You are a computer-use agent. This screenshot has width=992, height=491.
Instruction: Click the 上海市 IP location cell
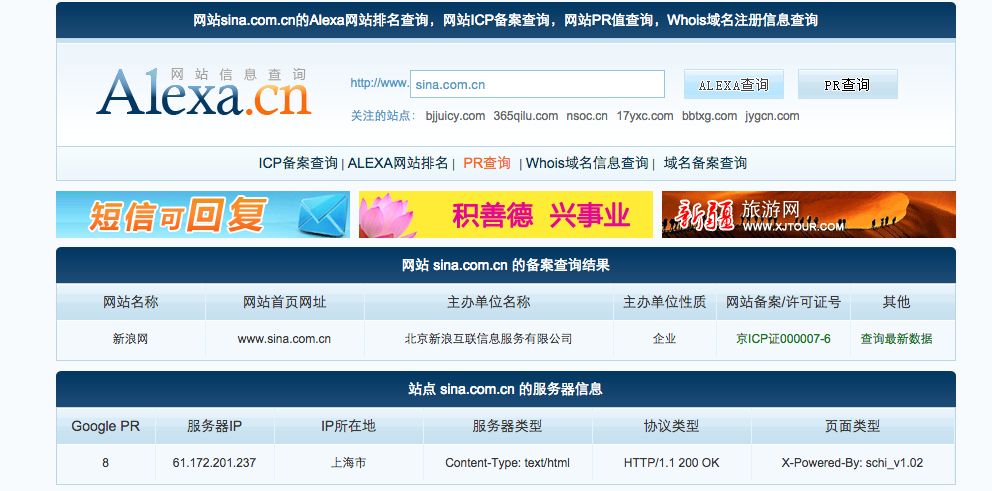point(349,463)
